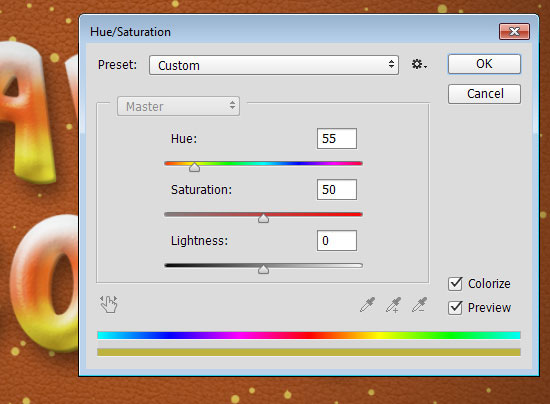Click the Hue/Saturation dialog title text
The width and height of the screenshot is (550, 404).
[x=130, y=32]
